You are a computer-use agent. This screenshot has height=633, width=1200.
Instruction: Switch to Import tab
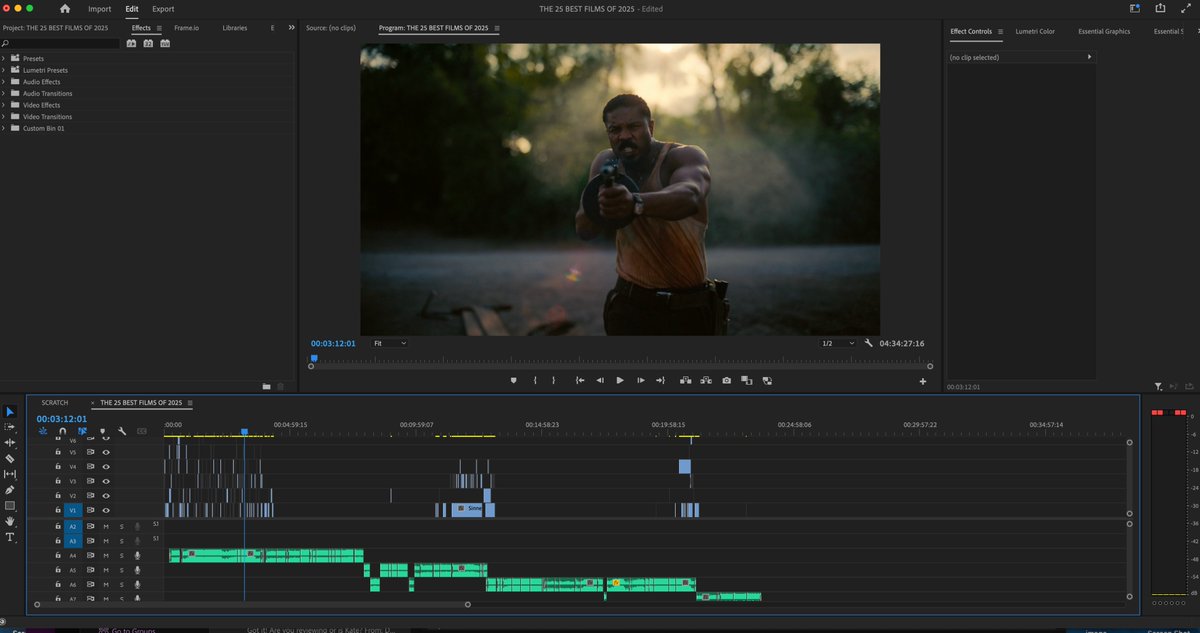100,9
